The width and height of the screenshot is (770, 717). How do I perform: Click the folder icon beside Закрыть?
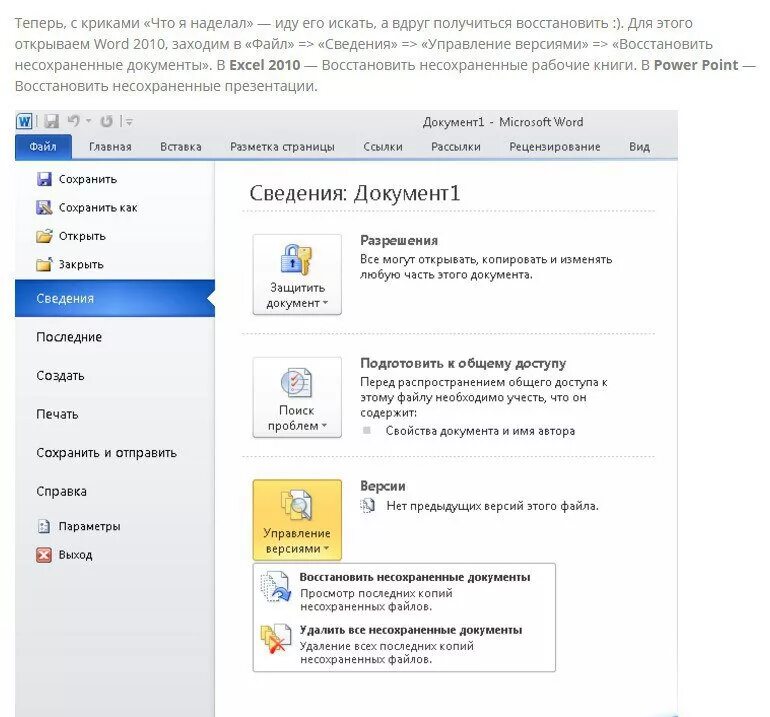point(44,265)
